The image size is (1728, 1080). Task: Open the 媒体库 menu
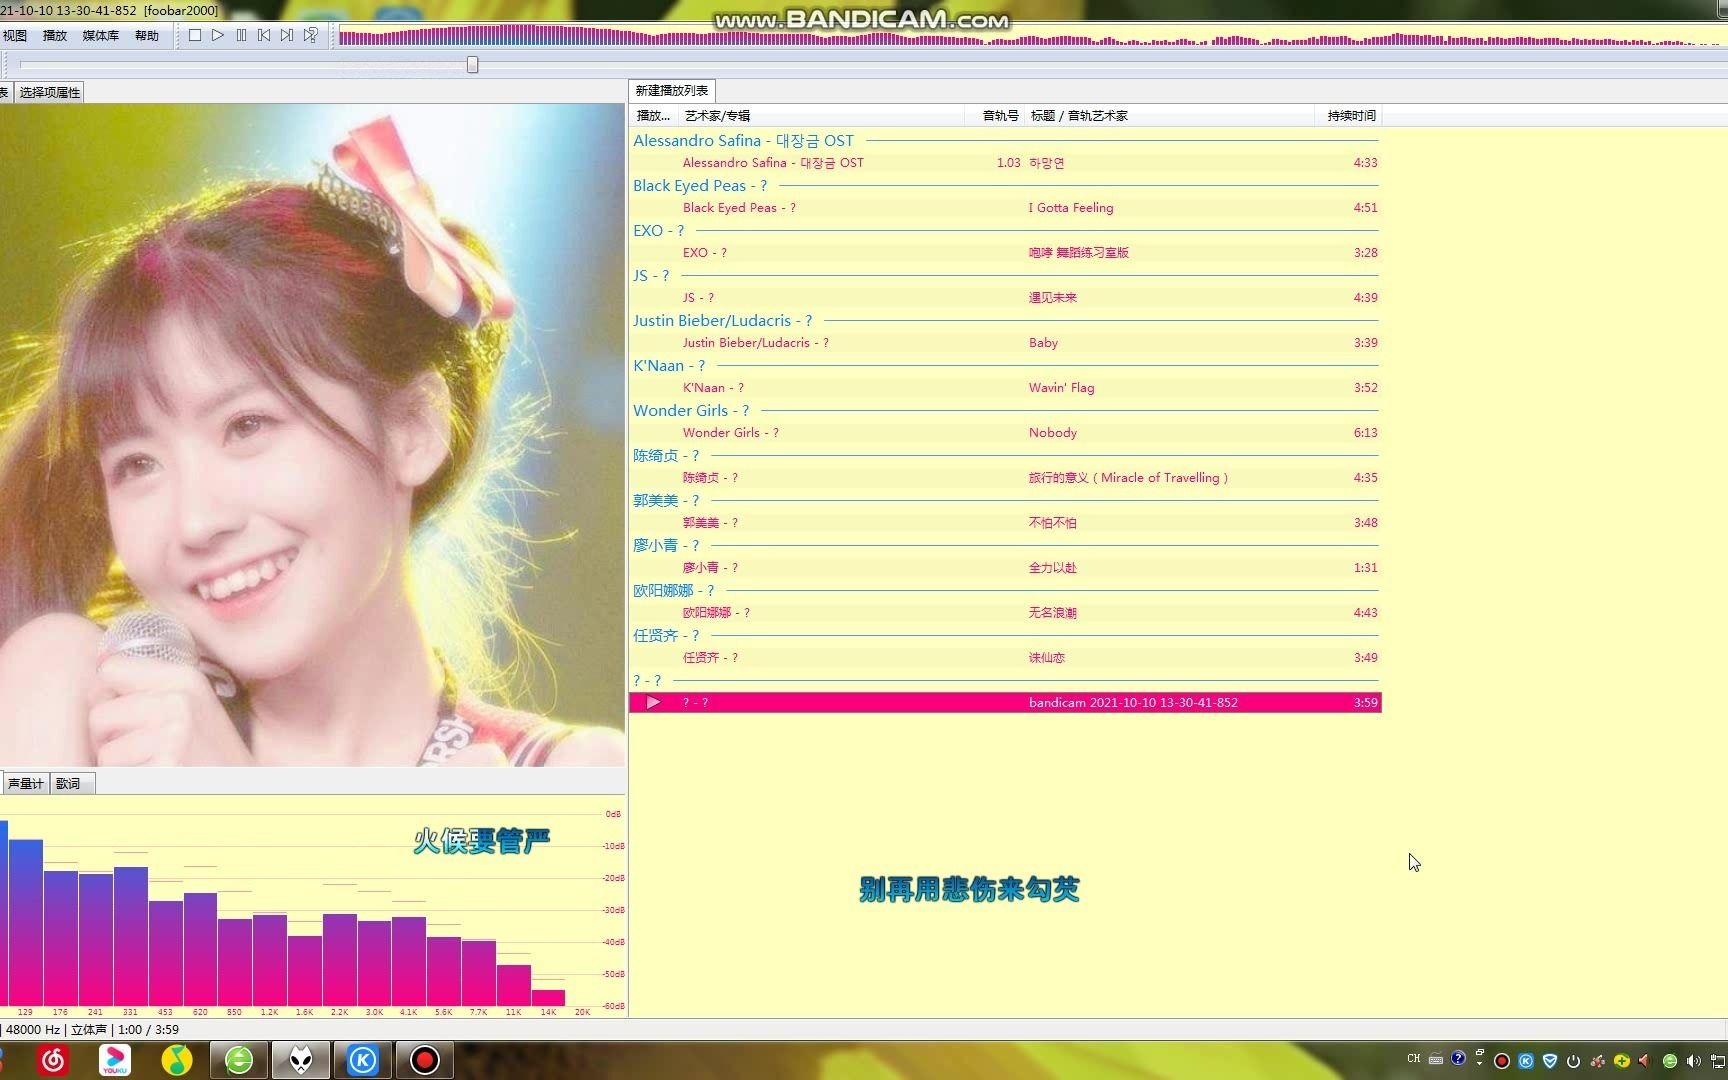coord(100,35)
